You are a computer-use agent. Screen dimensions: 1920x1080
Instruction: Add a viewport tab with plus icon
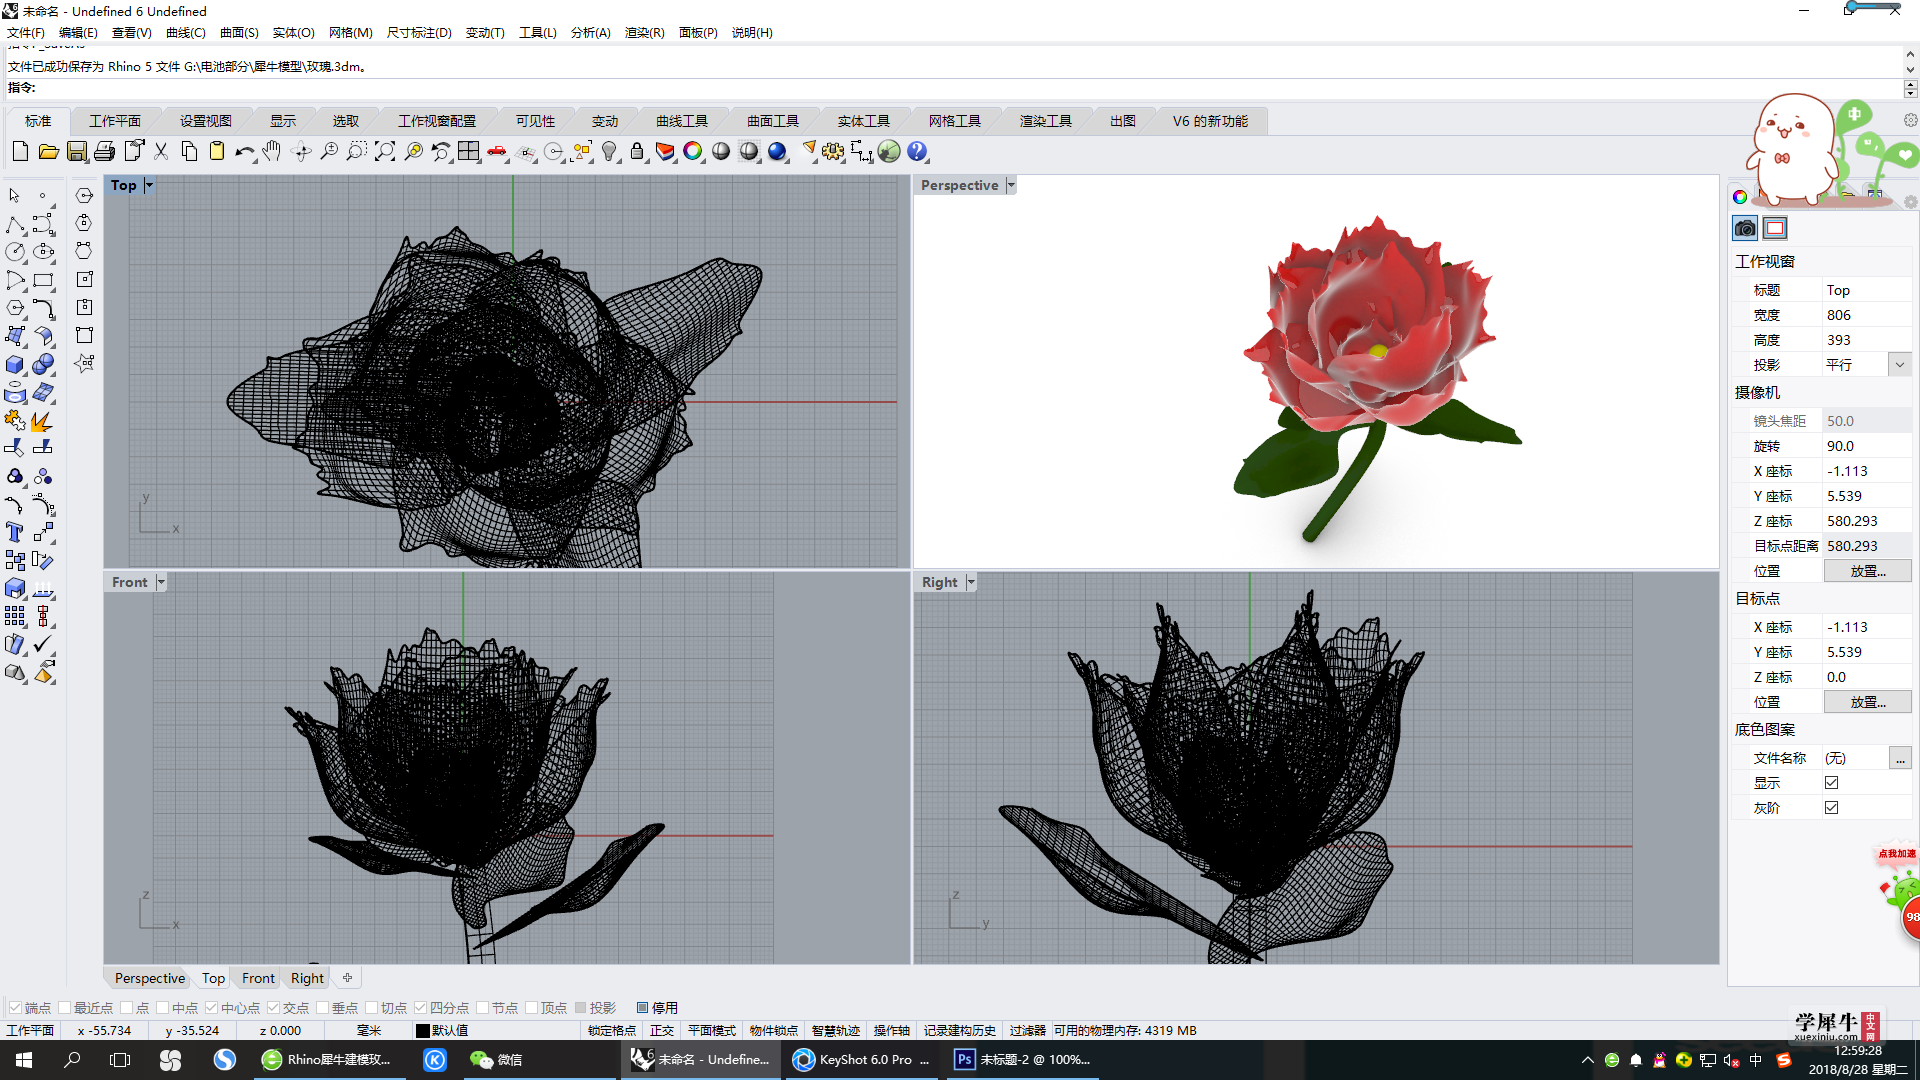347,978
